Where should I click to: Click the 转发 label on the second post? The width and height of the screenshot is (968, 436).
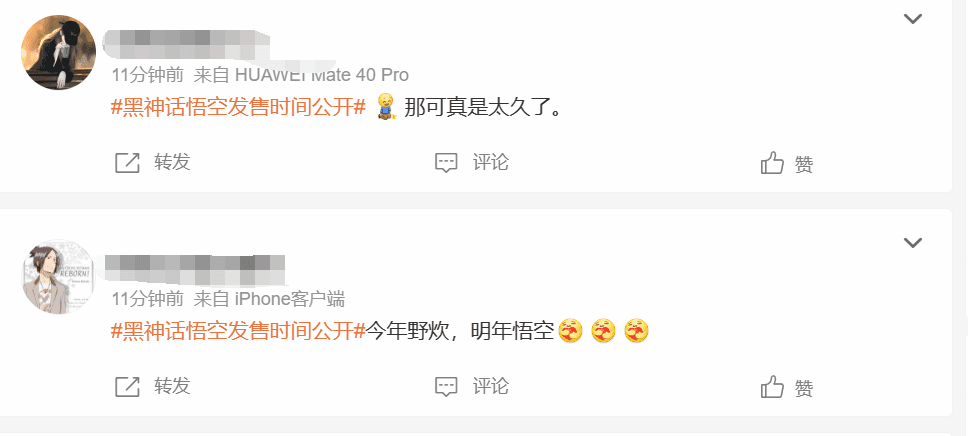pos(172,387)
